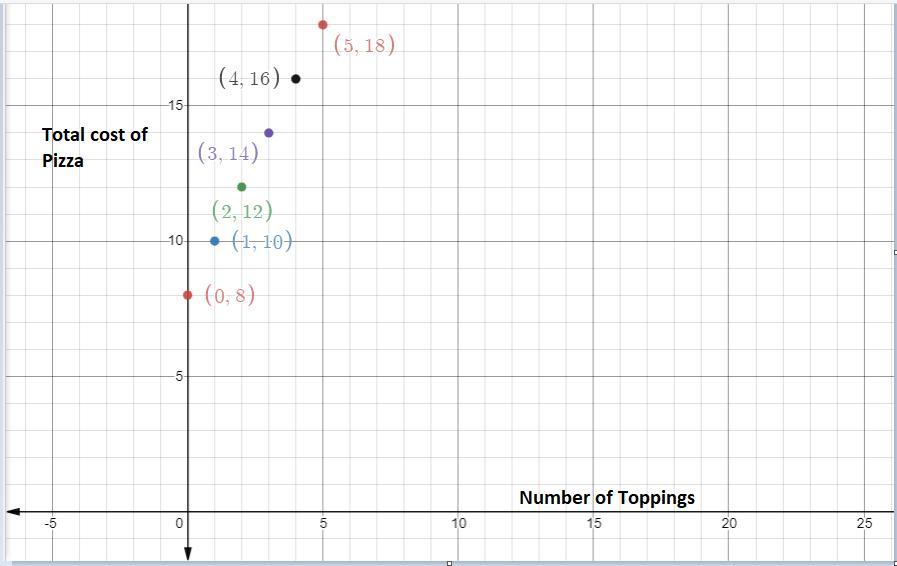Click the y-axis tick label 5
897x566 pixels.
(179, 377)
